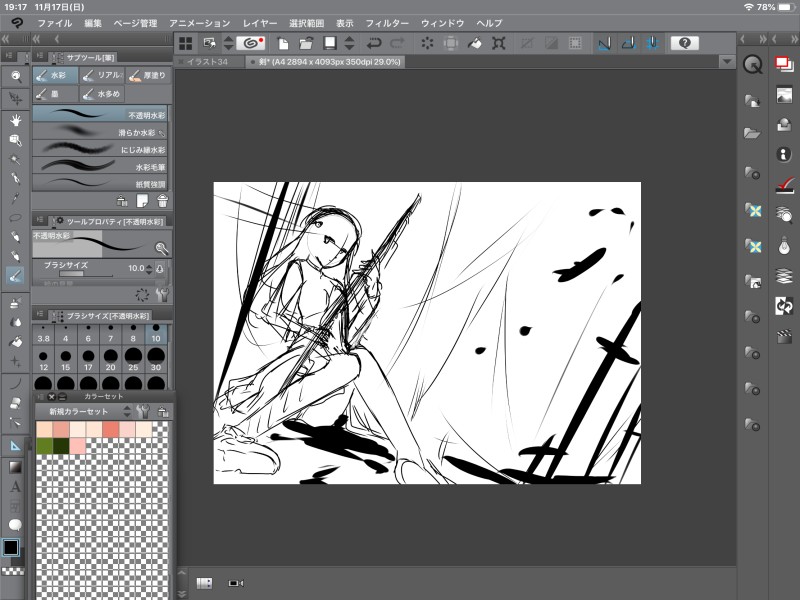The height and width of the screenshot is (600, 800).
Task: Open the フィルター menu
Action: 386,22
